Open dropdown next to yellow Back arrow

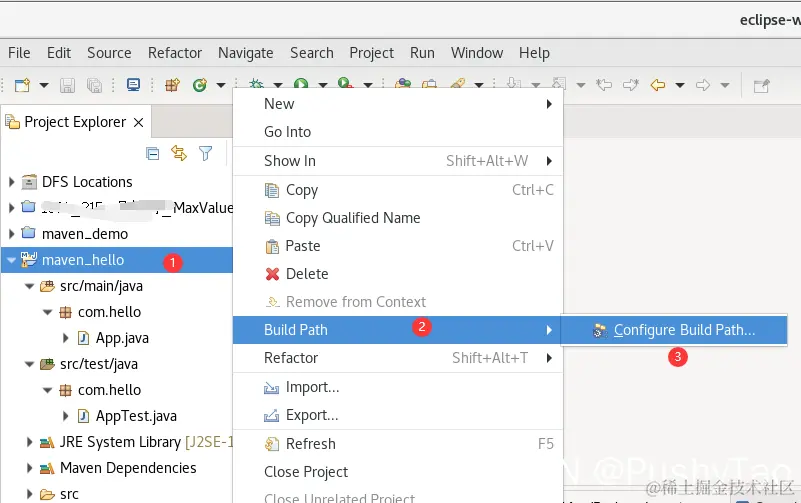(680, 85)
